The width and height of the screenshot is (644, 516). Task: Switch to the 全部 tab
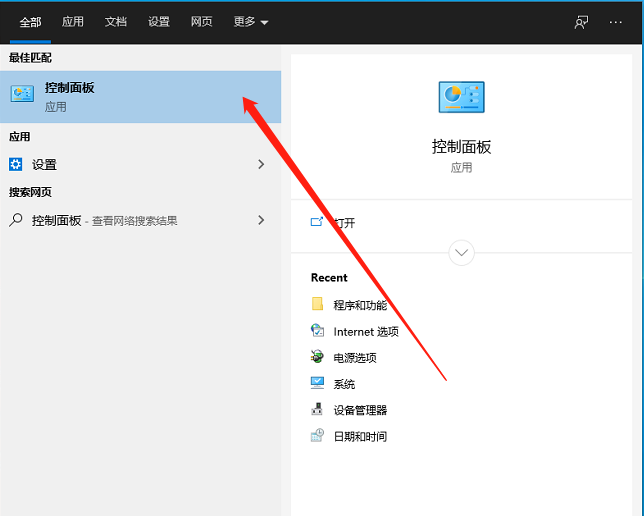point(30,22)
